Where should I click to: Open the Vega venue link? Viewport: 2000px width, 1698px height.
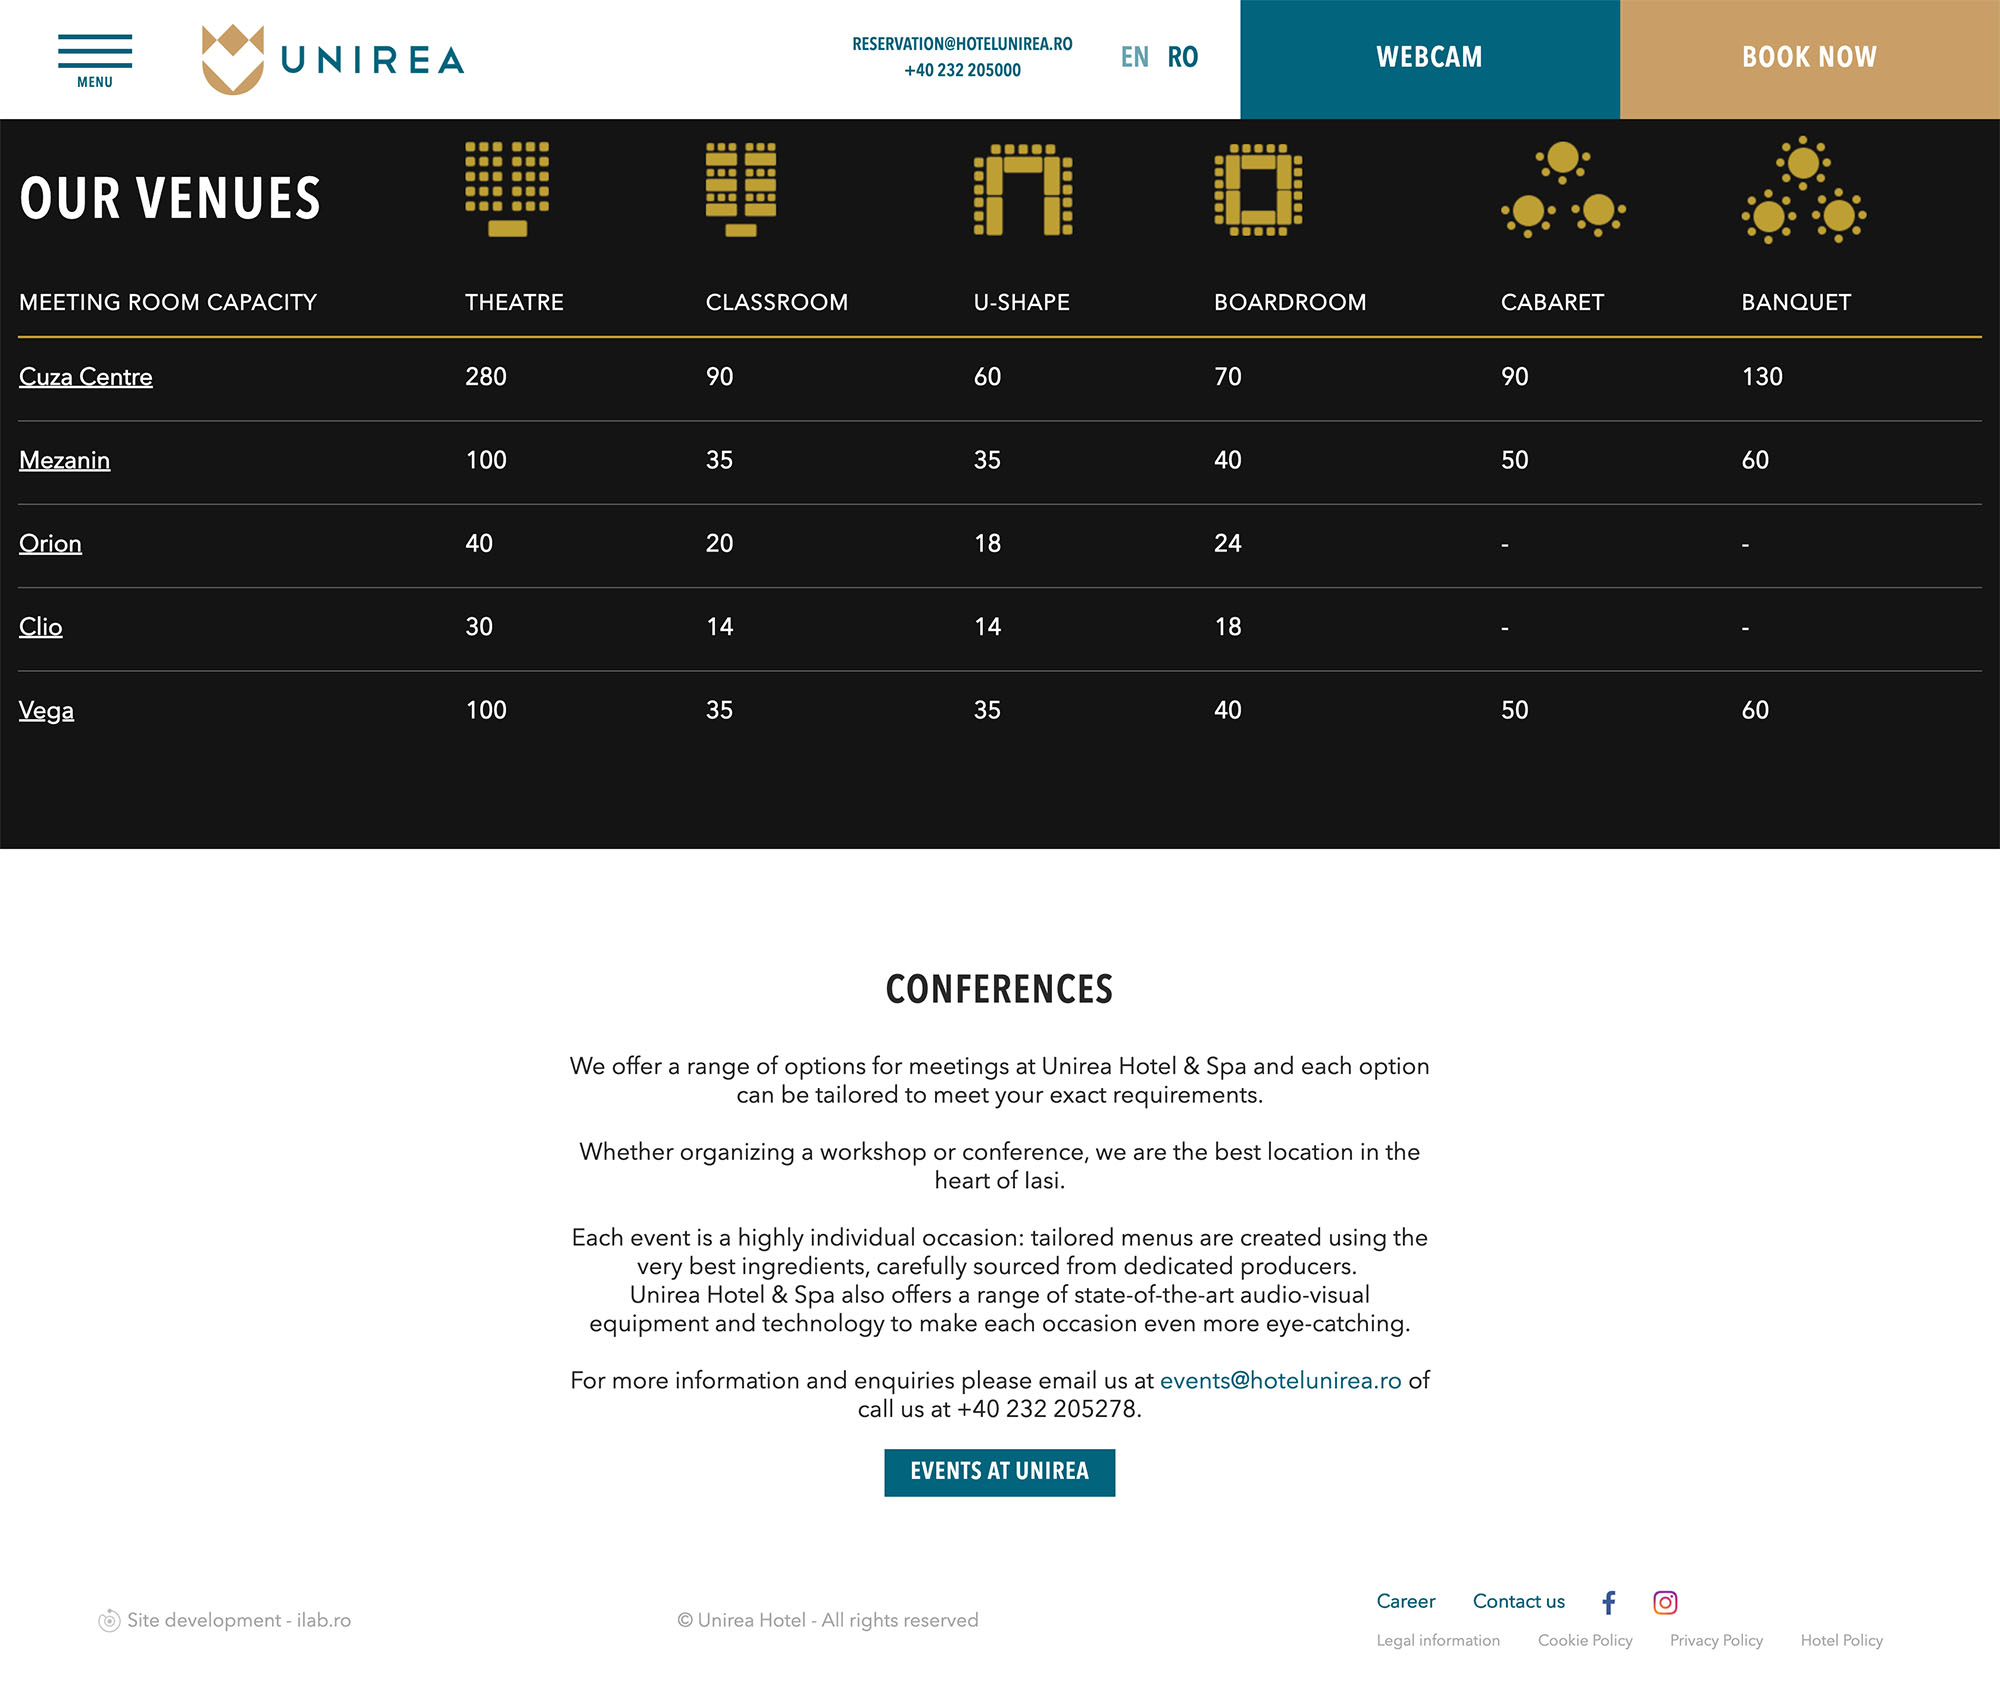tap(46, 710)
